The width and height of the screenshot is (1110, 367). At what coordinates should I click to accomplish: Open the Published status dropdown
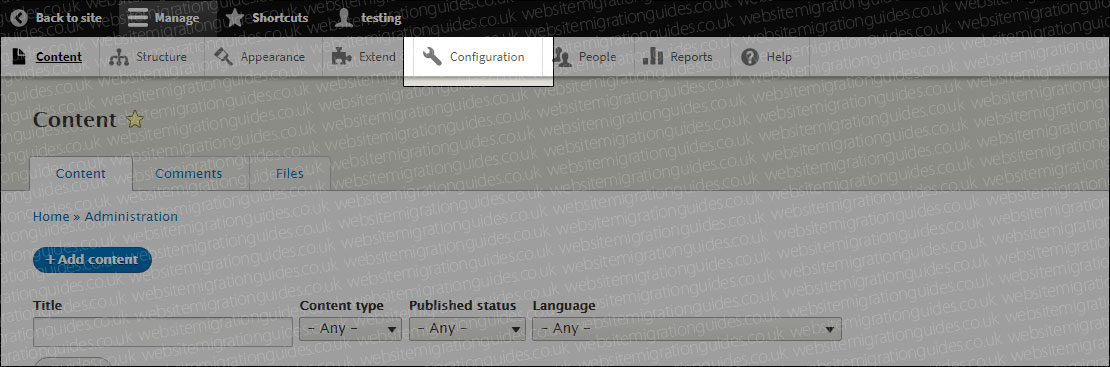[467, 329]
